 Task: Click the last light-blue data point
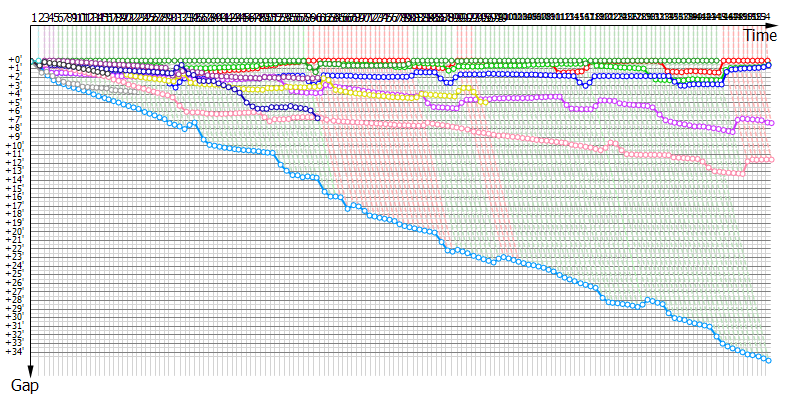pyautogui.click(x=769, y=360)
